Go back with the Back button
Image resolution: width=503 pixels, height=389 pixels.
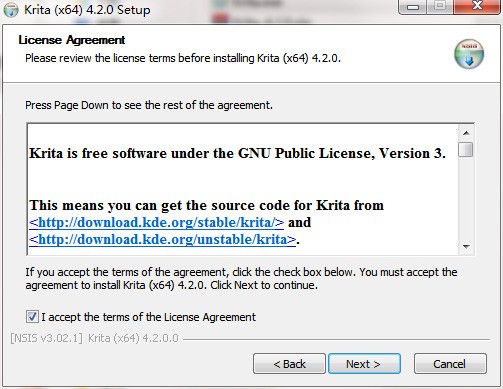(289, 364)
